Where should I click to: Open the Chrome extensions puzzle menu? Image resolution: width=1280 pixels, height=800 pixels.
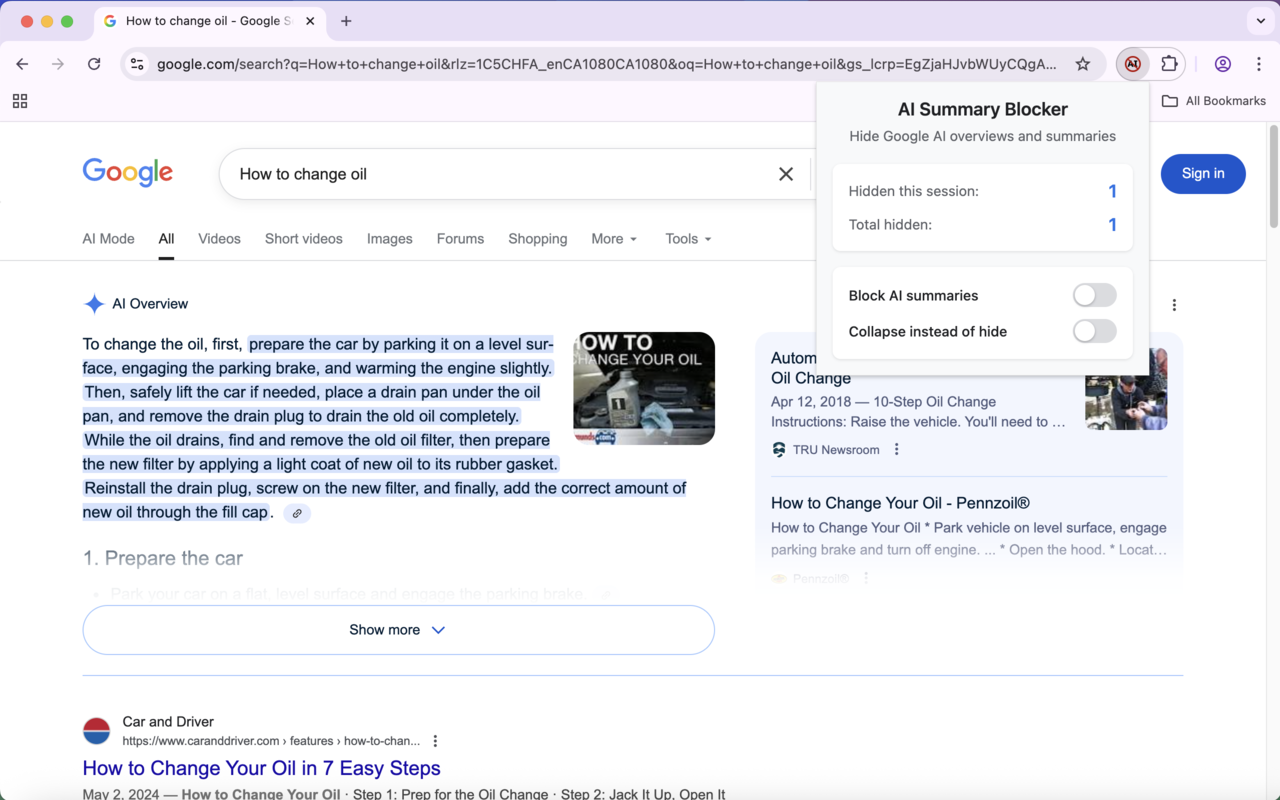click(1168, 63)
